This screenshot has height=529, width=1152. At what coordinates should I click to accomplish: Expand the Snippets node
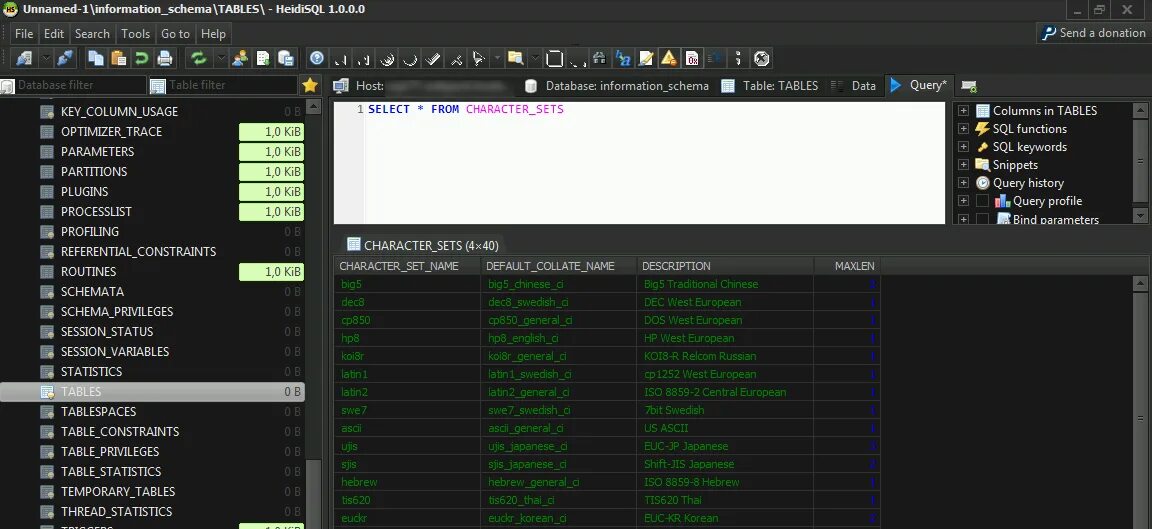[963, 165]
